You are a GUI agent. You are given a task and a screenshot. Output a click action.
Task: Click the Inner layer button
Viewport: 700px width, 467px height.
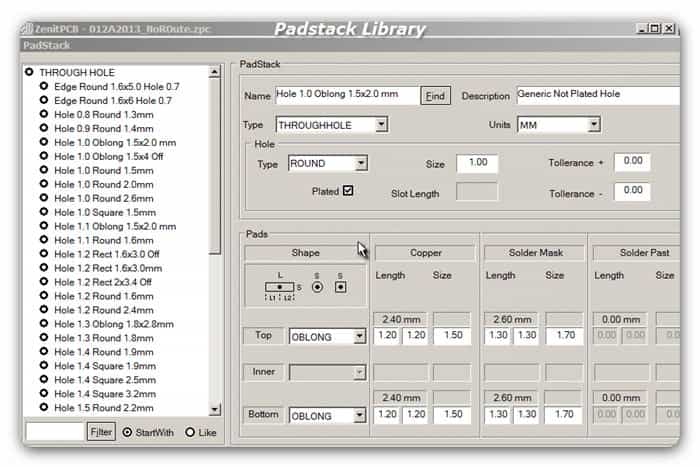coord(263,372)
